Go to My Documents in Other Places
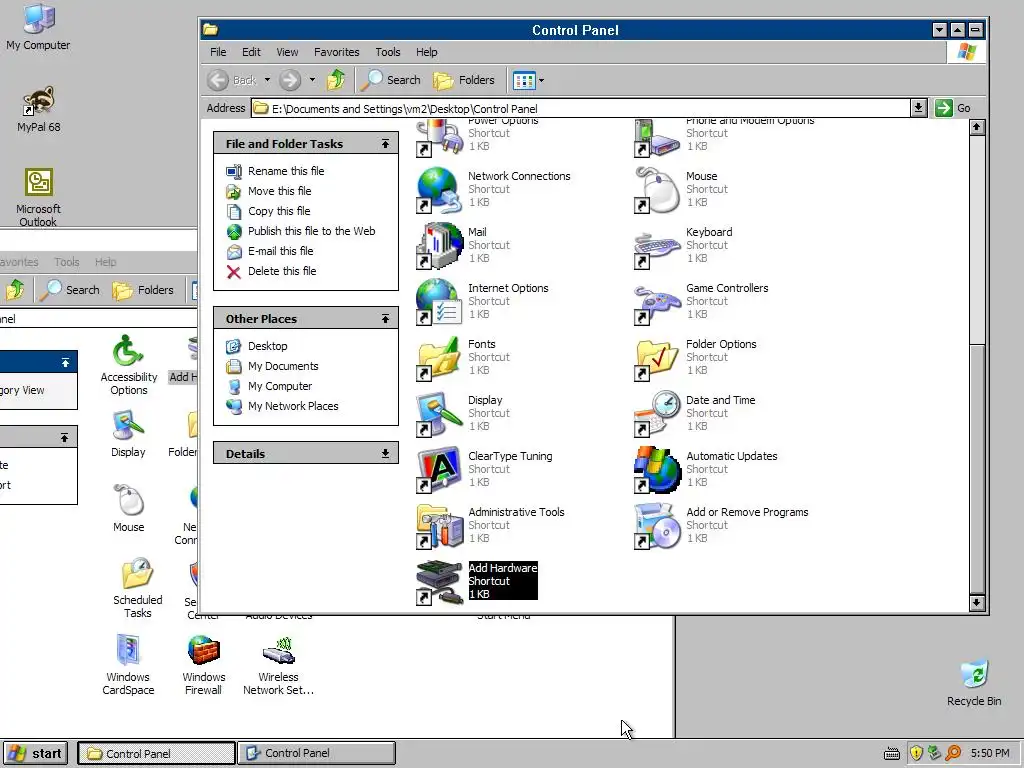The width and height of the screenshot is (1024, 768). coord(283,366)
